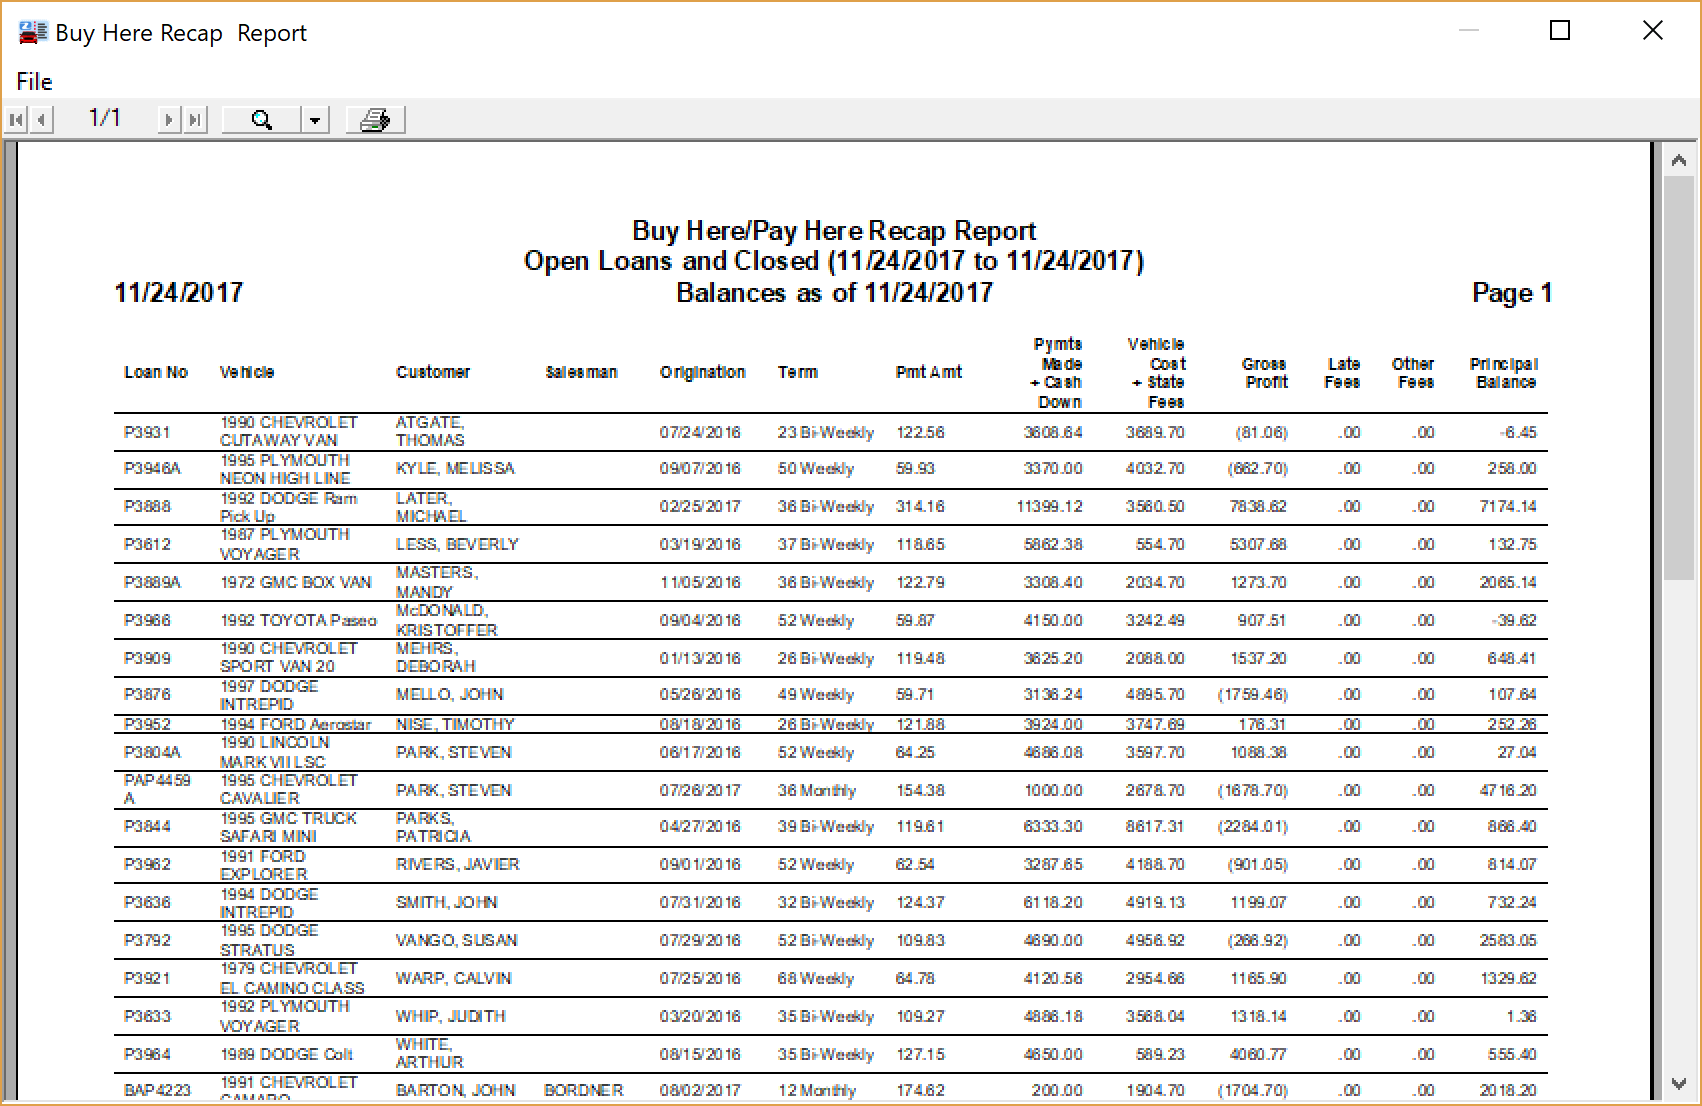Screen dimensions: 1702x1106
Task: Click customer name SMITH, JOHN
Action: tap(446, 902)
